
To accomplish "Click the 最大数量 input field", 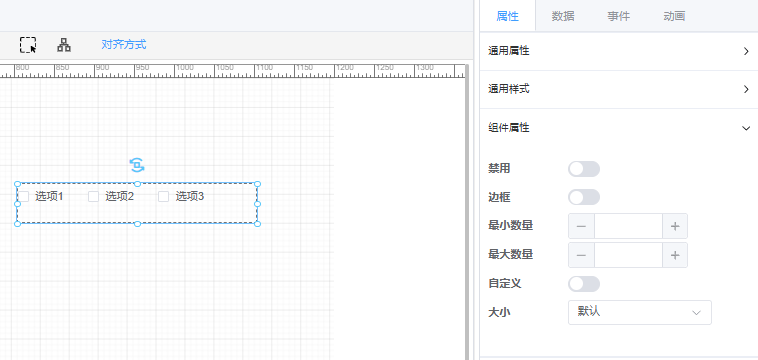I will 628,255.
